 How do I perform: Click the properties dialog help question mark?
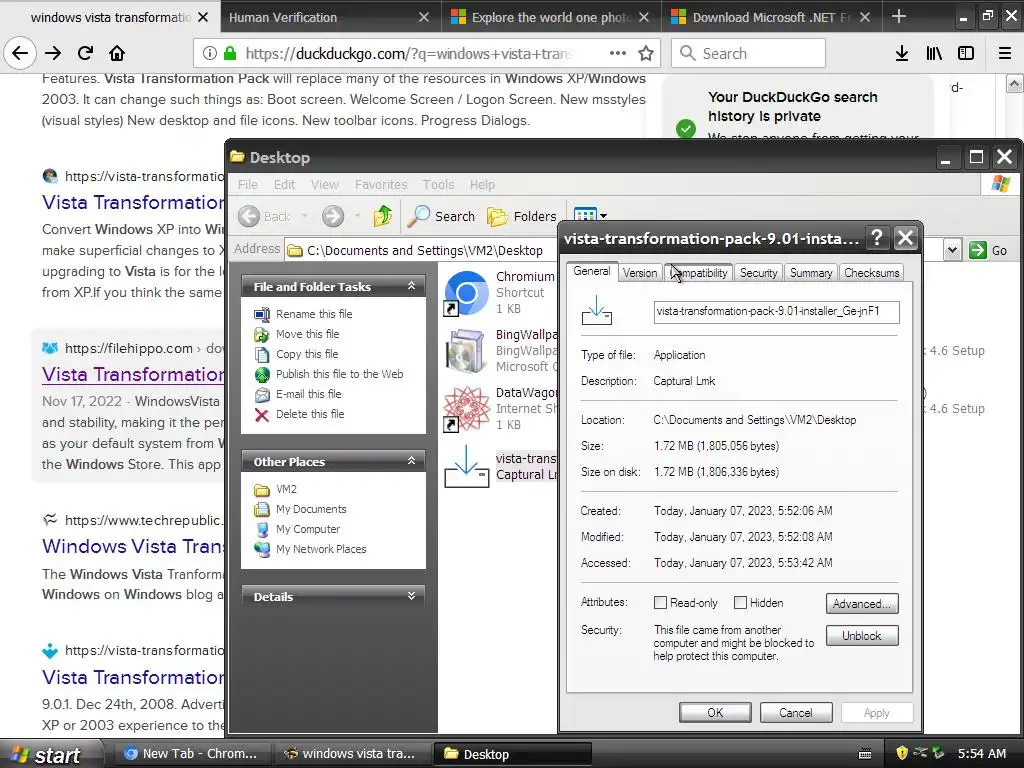pyautogui.click(x=877, y=238)
